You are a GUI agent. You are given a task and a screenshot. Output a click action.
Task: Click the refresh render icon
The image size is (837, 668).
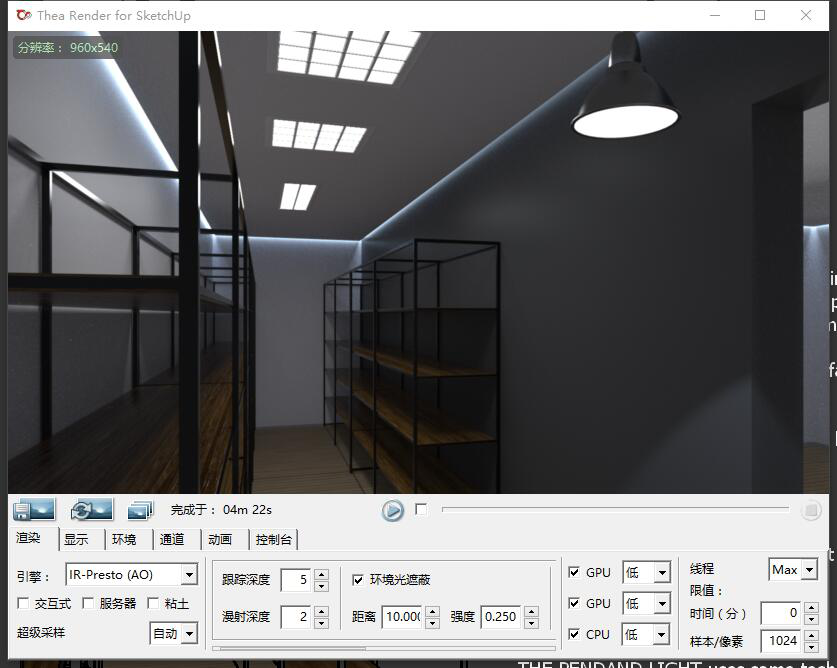(92, 509)
